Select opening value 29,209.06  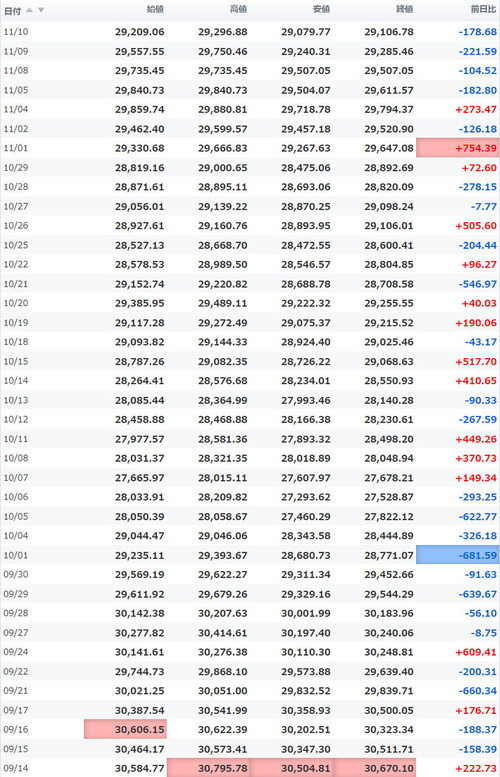point(140,32)
